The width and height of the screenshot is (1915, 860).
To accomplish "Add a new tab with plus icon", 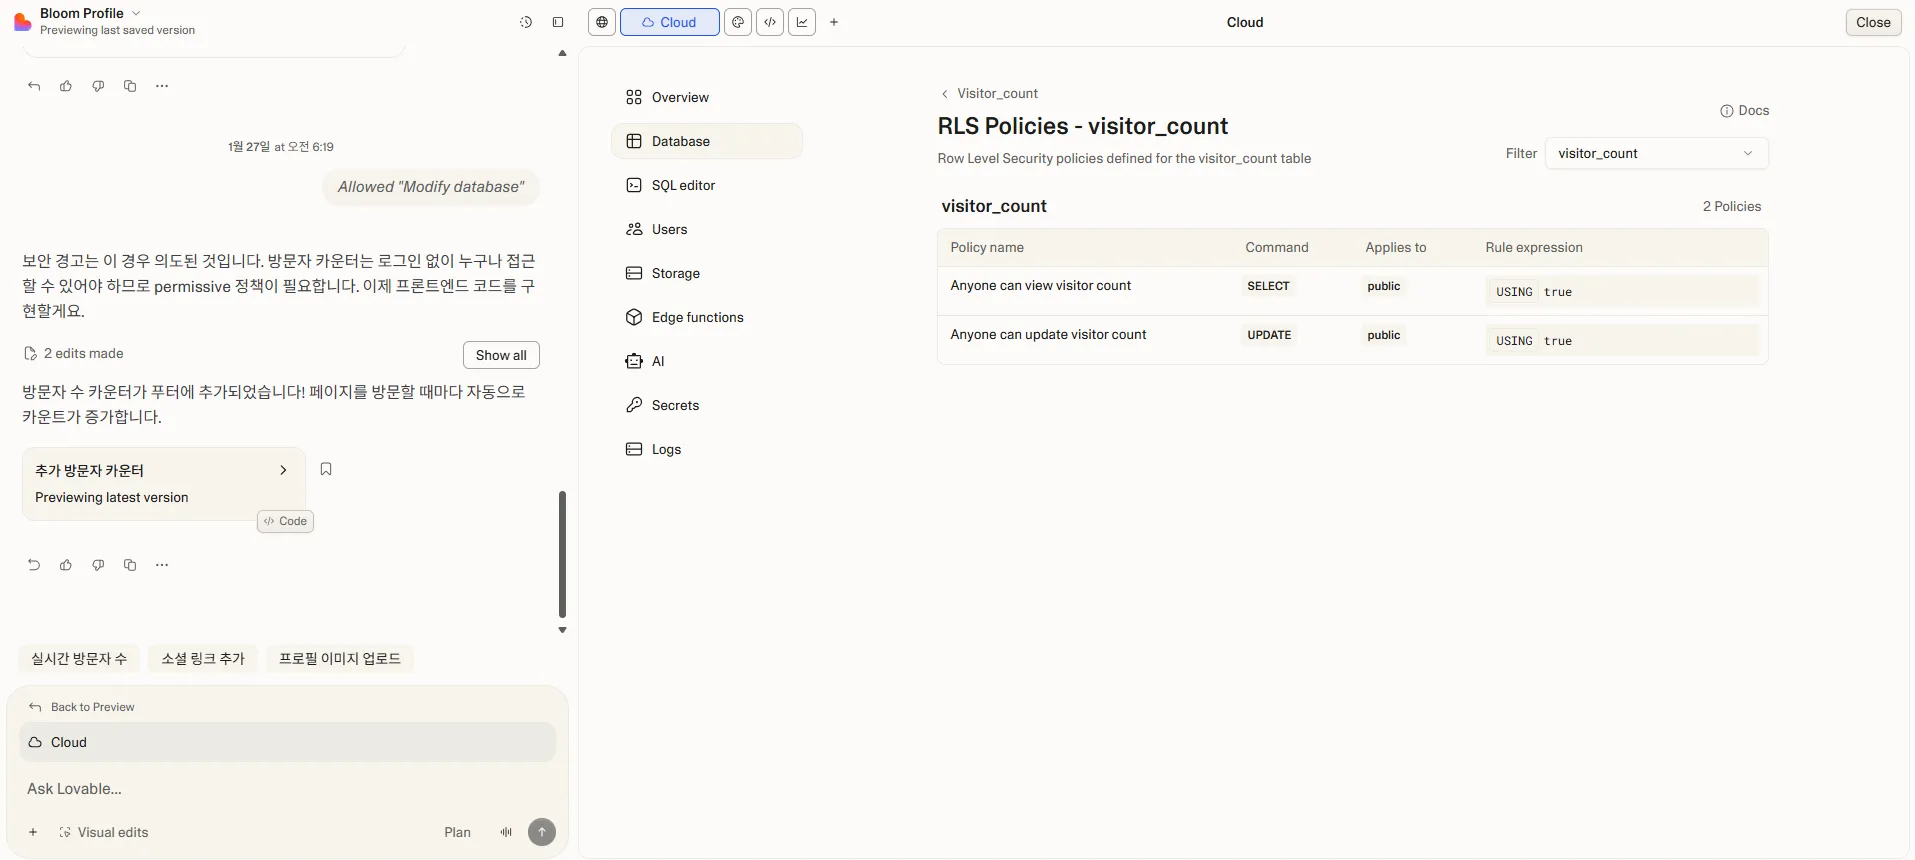I will click(x=834, y=22).
